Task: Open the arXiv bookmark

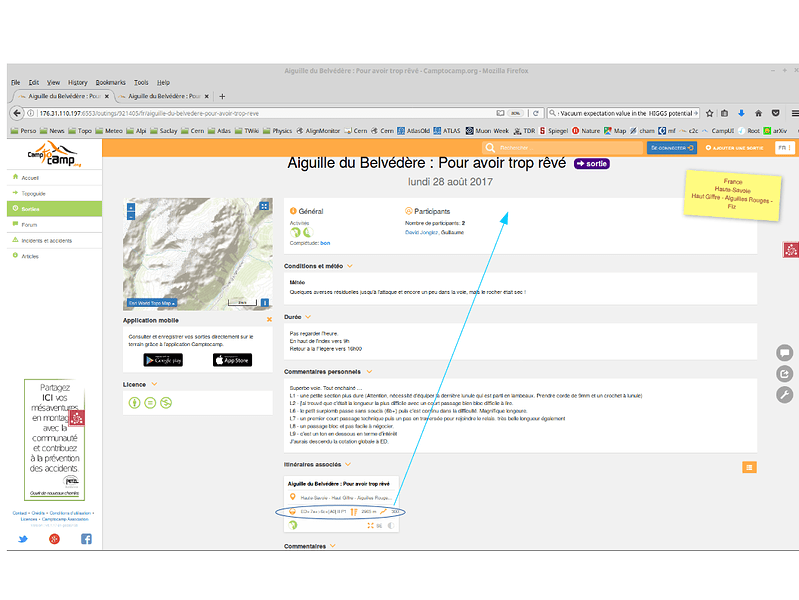Action: click(775, 131)
